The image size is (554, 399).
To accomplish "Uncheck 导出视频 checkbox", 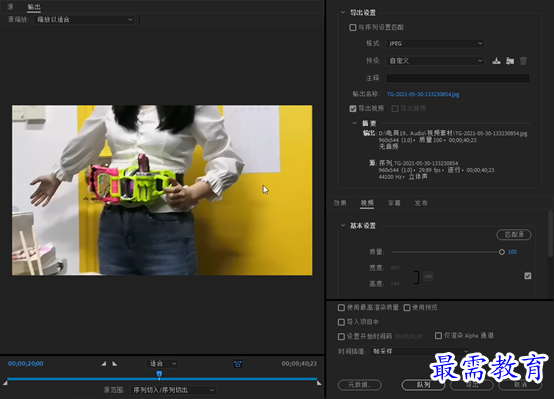I will tap(353, 108).
